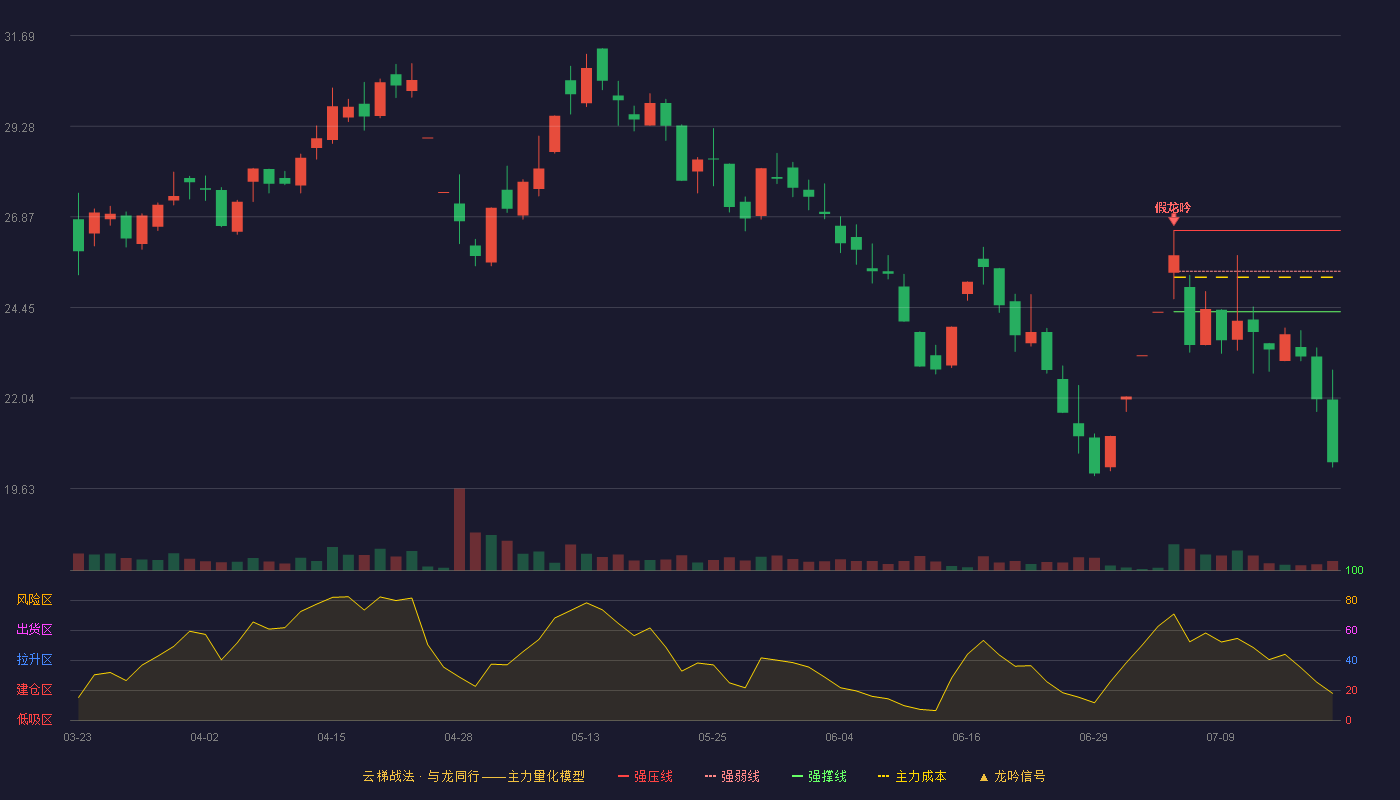Toggle the 龙吟信号 legend item
The height and width of the screenshot is (800, 1400).
[1012, 776]
